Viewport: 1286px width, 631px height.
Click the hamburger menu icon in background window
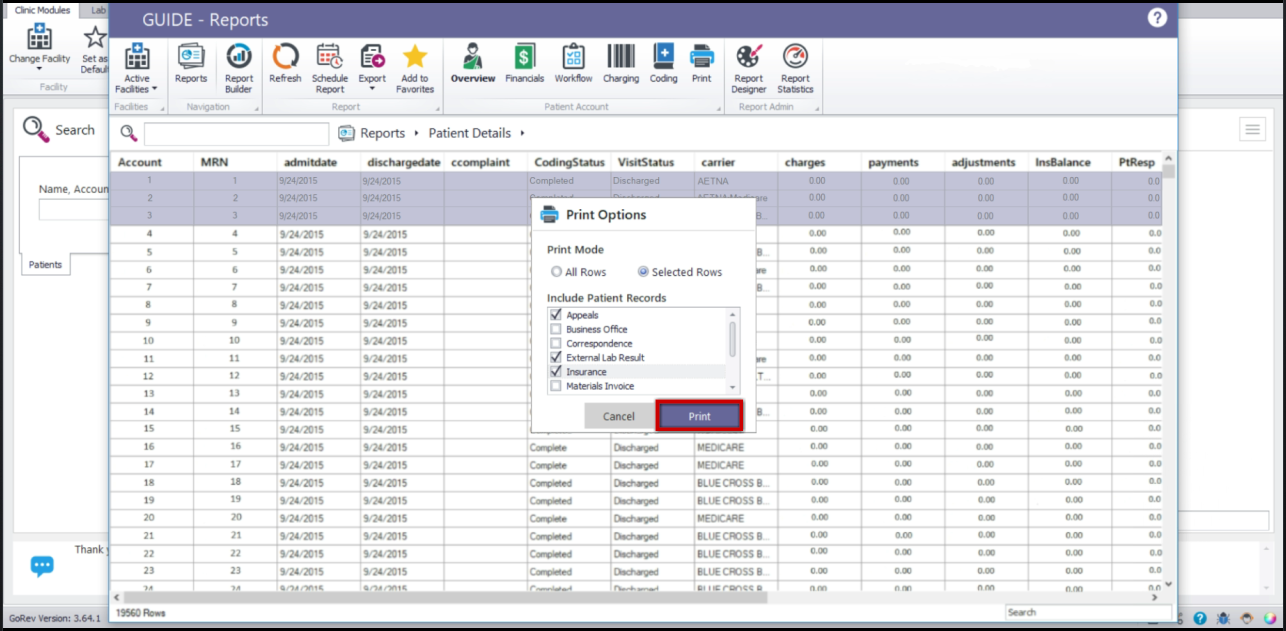(x=1252, y=129)
